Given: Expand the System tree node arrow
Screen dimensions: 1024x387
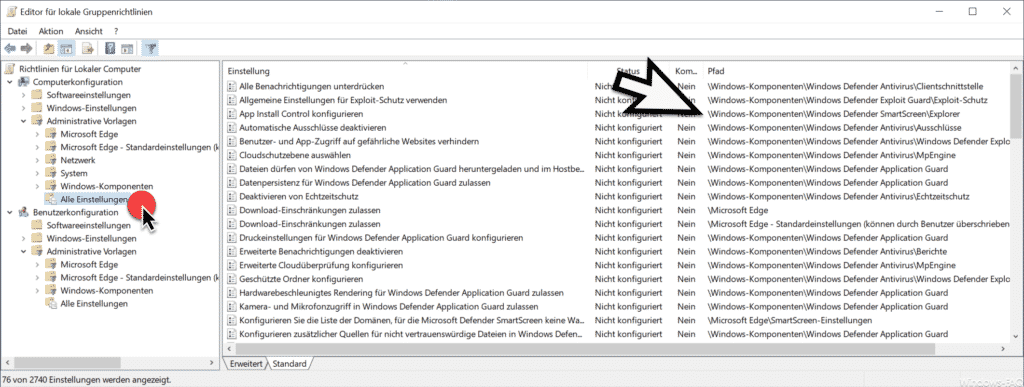Looking at the screenshot, I should (37, 173).
